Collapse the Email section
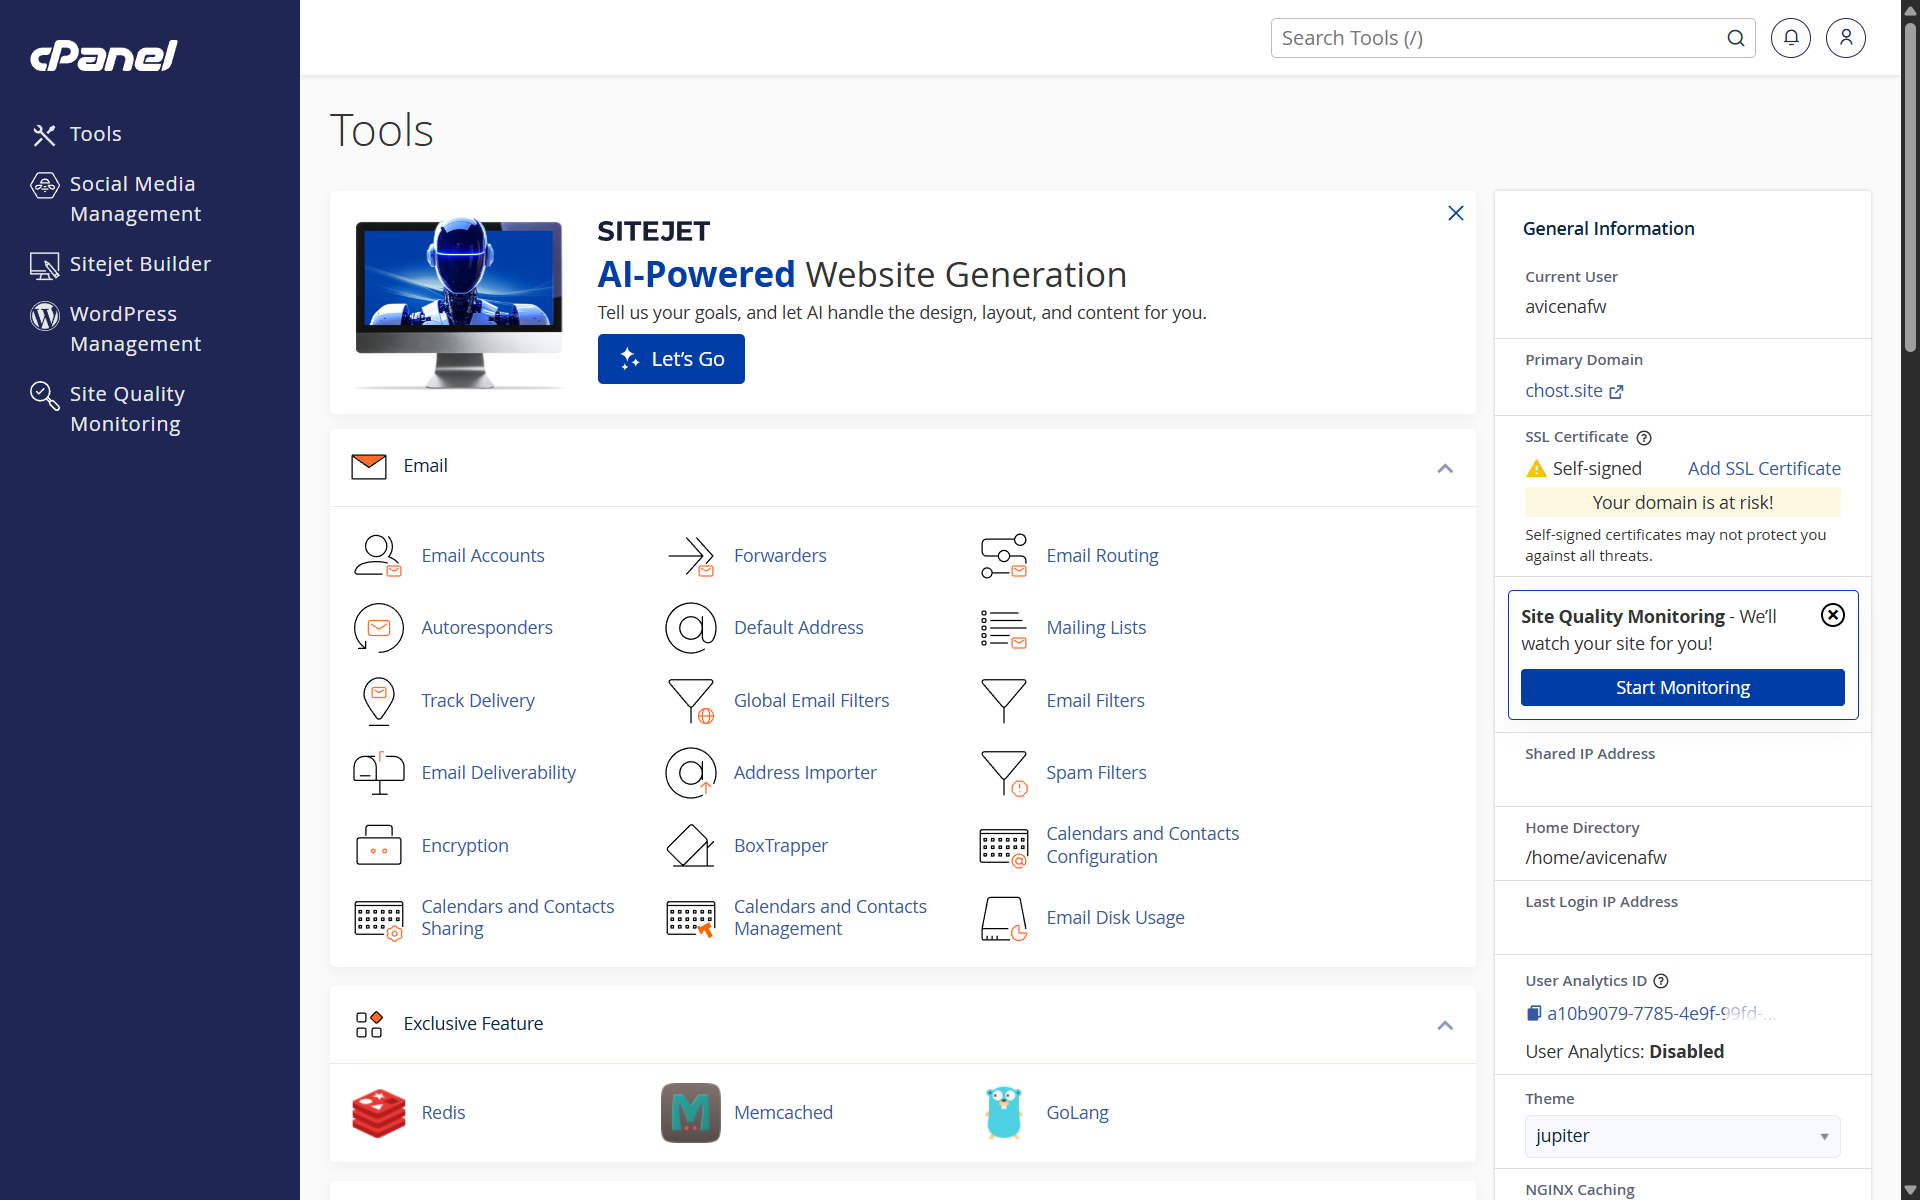Image resolution: width=1920 pixels, height=1200 pixels. [1444, 468]
